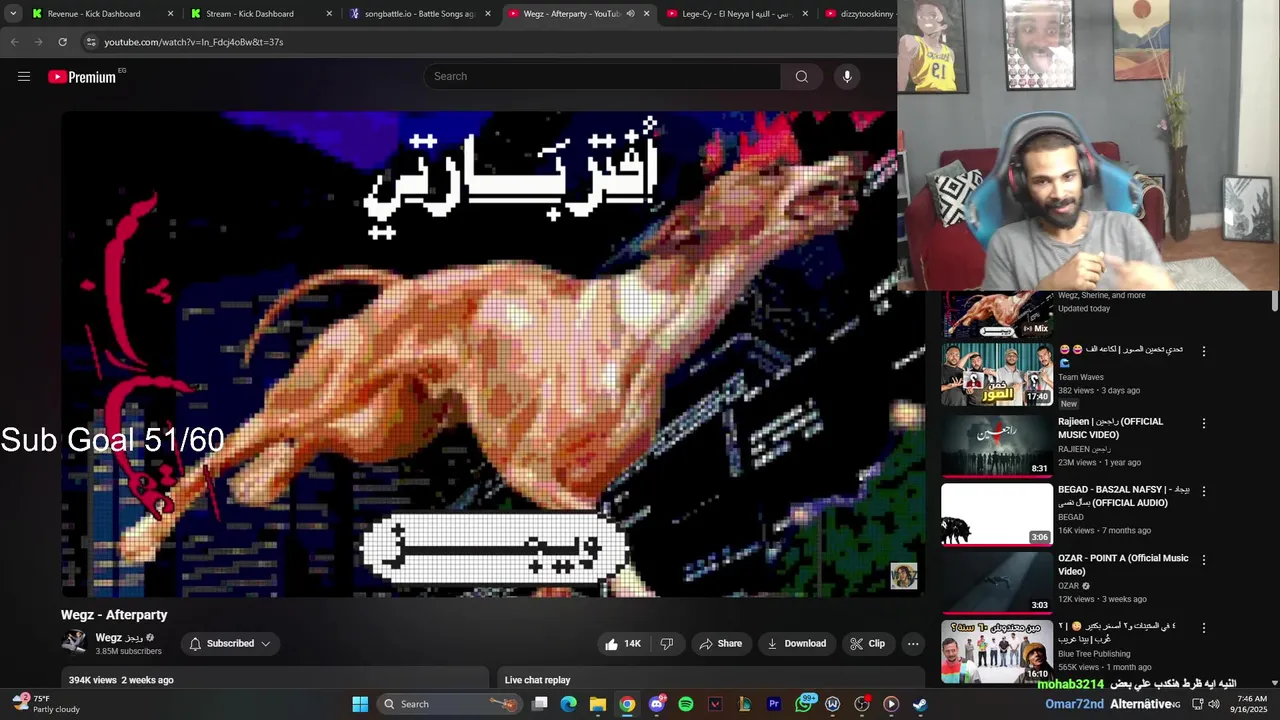Download the Afterparty video
The width and height of the screenshot is (1280, 720).
(x=796, y=644)
